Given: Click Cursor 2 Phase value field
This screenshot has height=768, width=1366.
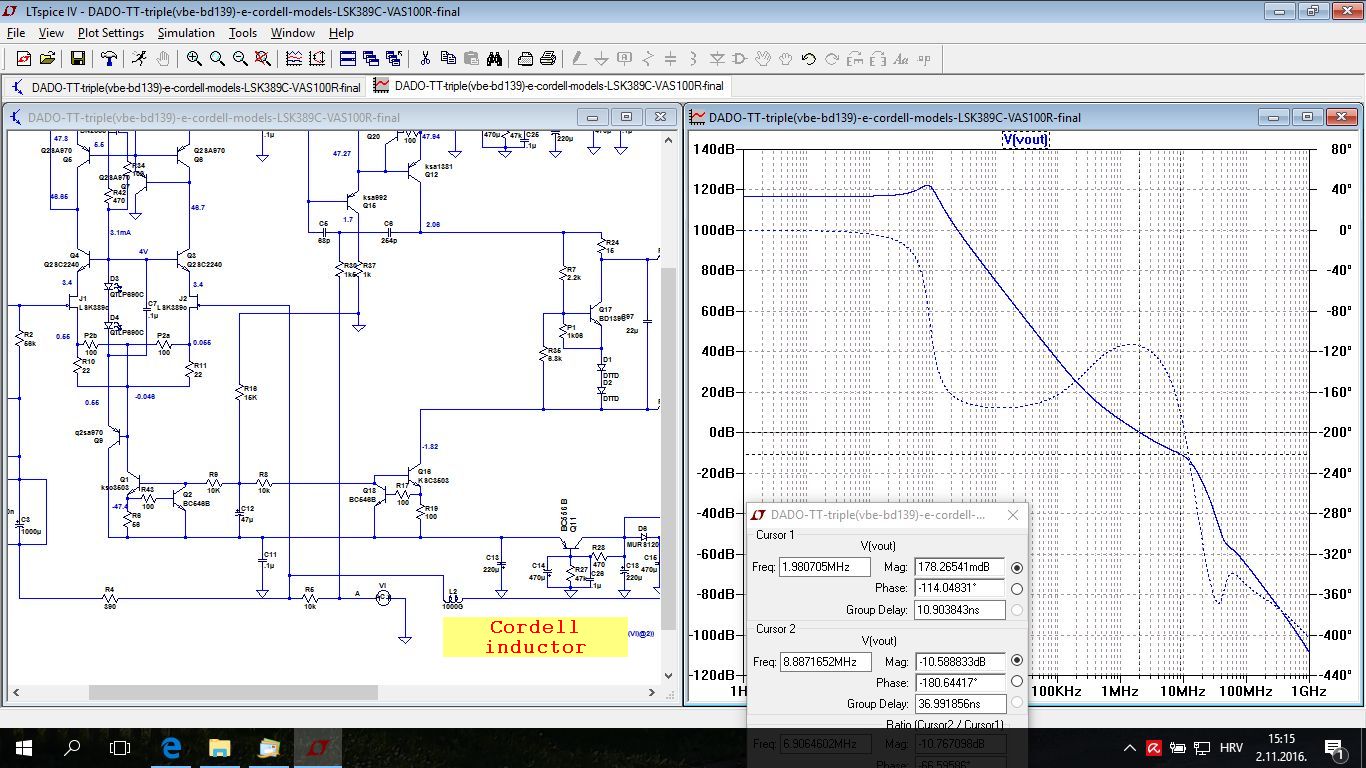Looking at the screenshot, I should [959, 682].
